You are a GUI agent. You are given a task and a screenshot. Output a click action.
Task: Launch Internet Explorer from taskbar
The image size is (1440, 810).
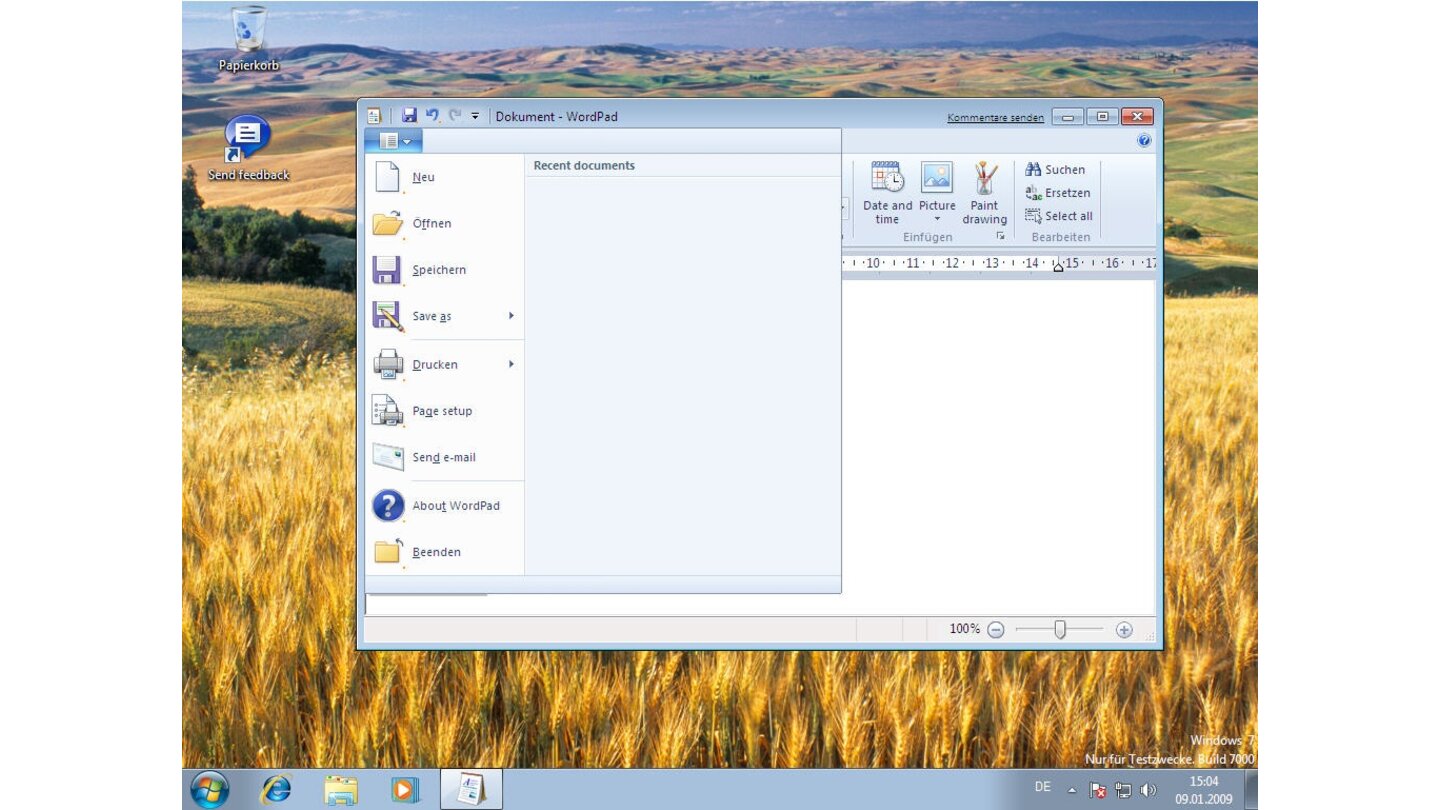275,790
